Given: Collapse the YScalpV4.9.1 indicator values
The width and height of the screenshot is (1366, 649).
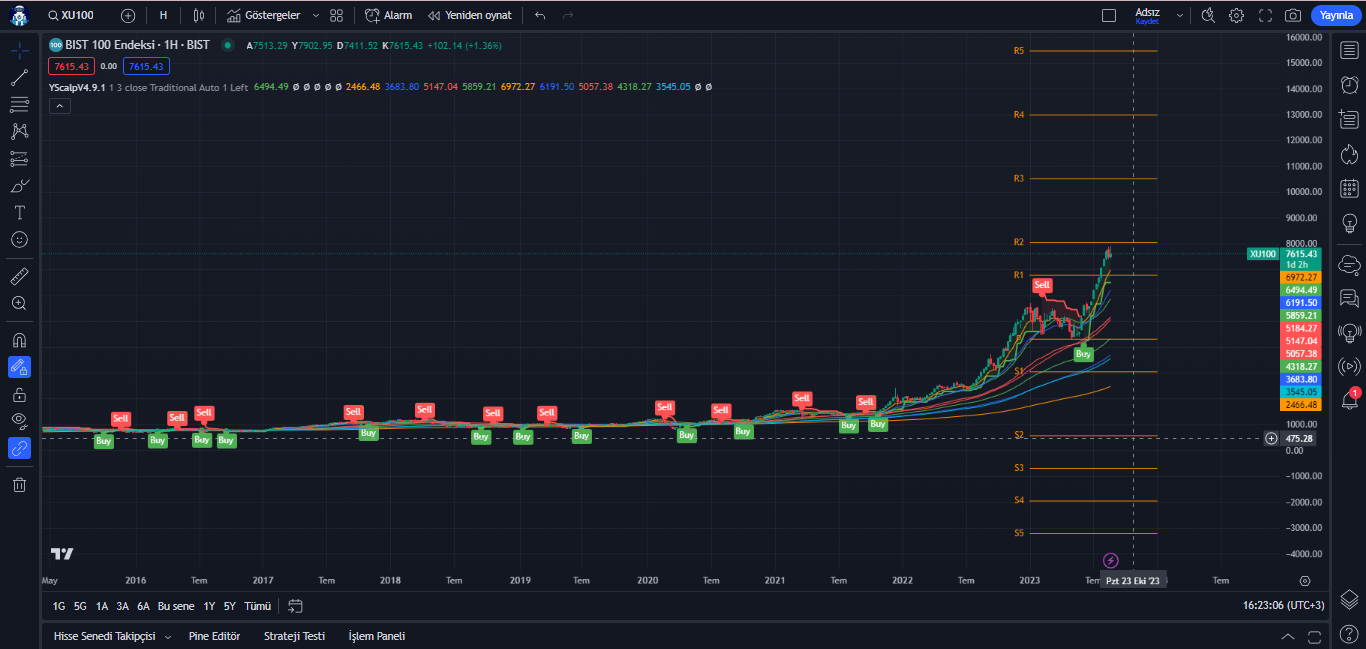Looking at the screenshot, I should (x=59, y=104).
